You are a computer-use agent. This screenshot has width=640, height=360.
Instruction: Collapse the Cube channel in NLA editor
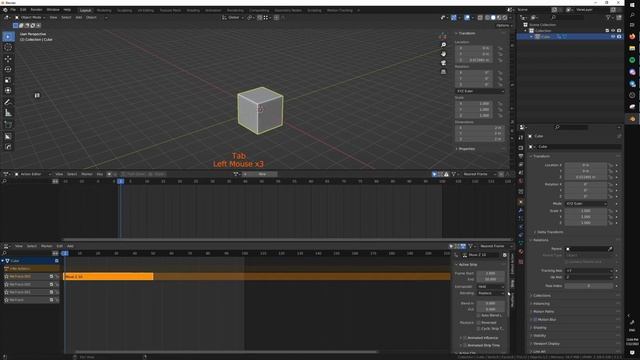click(3, 260)
